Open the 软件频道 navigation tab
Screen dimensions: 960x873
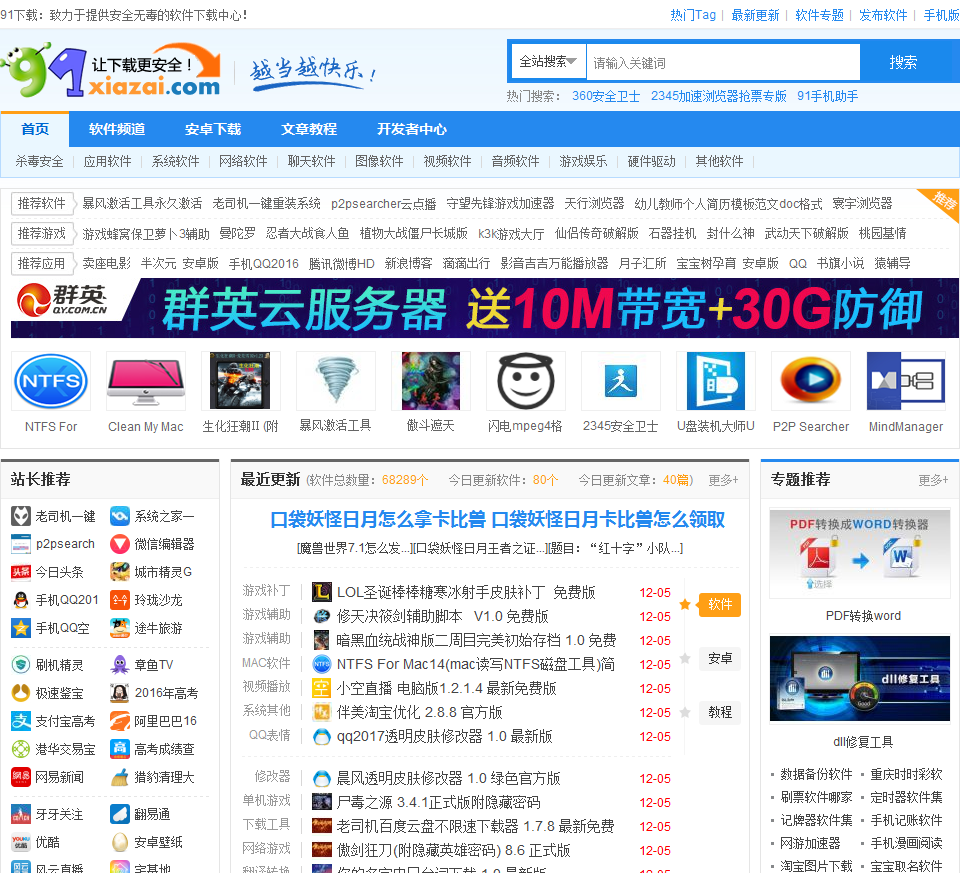tap(117, 129)
